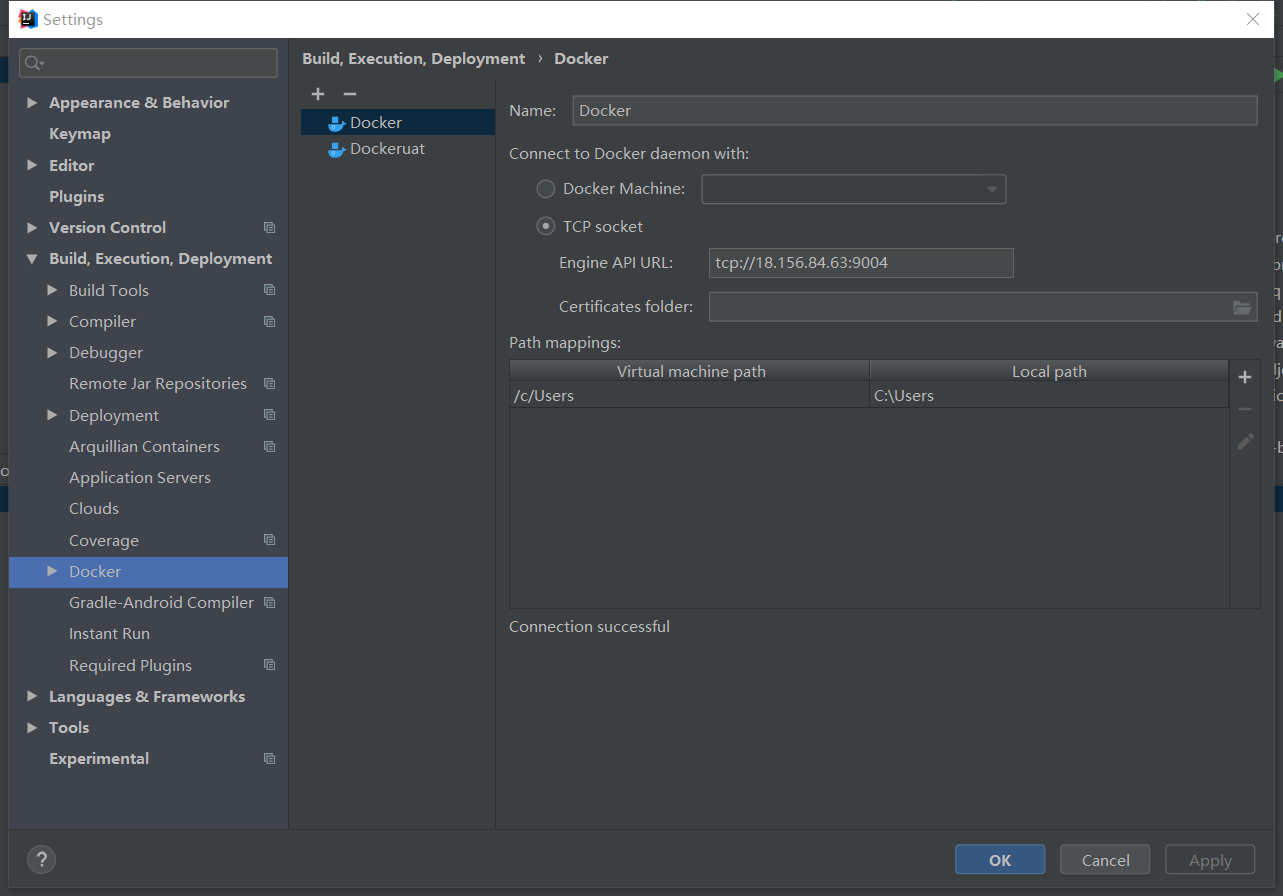The image size is (1283, 896).
Task: Click the whale icon next to Docker
Action: pos(337,123)
